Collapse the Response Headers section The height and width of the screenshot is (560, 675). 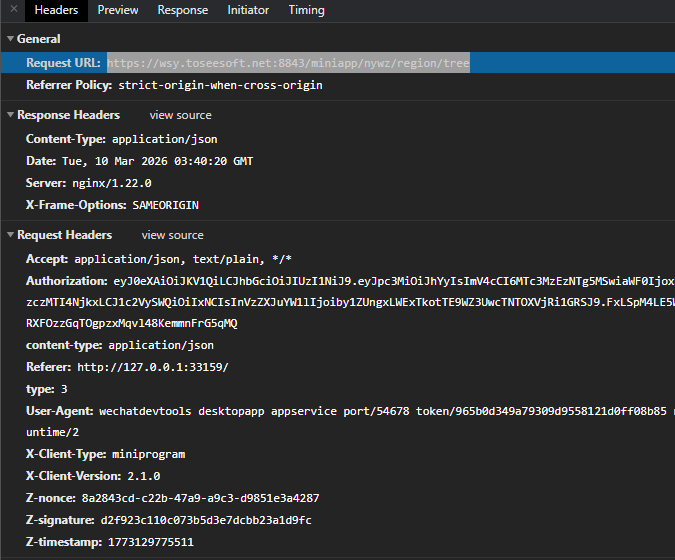point(11,114)
